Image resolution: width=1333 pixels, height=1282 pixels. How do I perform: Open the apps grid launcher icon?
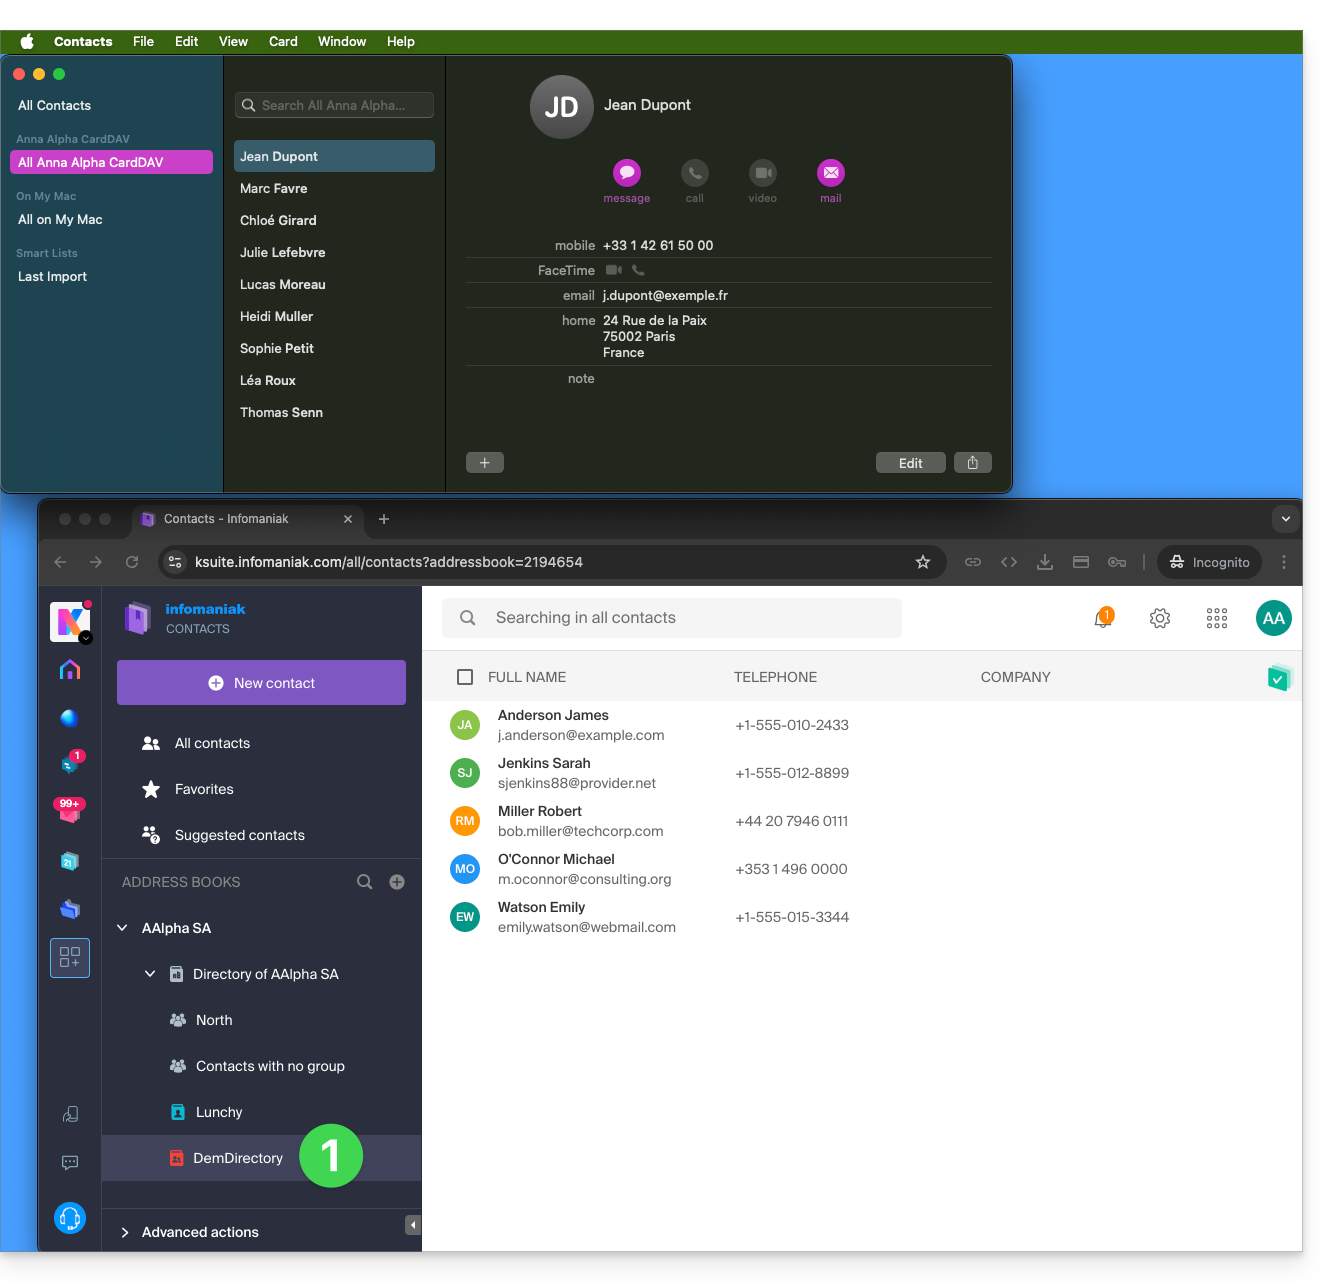click(1217, 618)
